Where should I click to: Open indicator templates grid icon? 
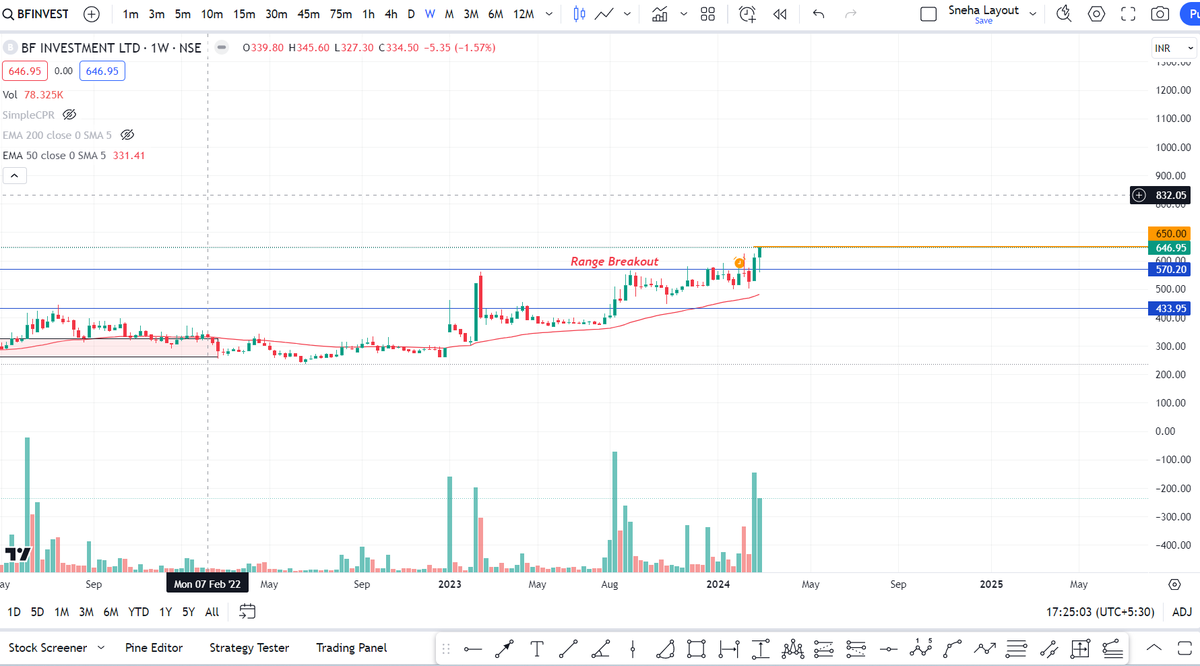(708, 14)
